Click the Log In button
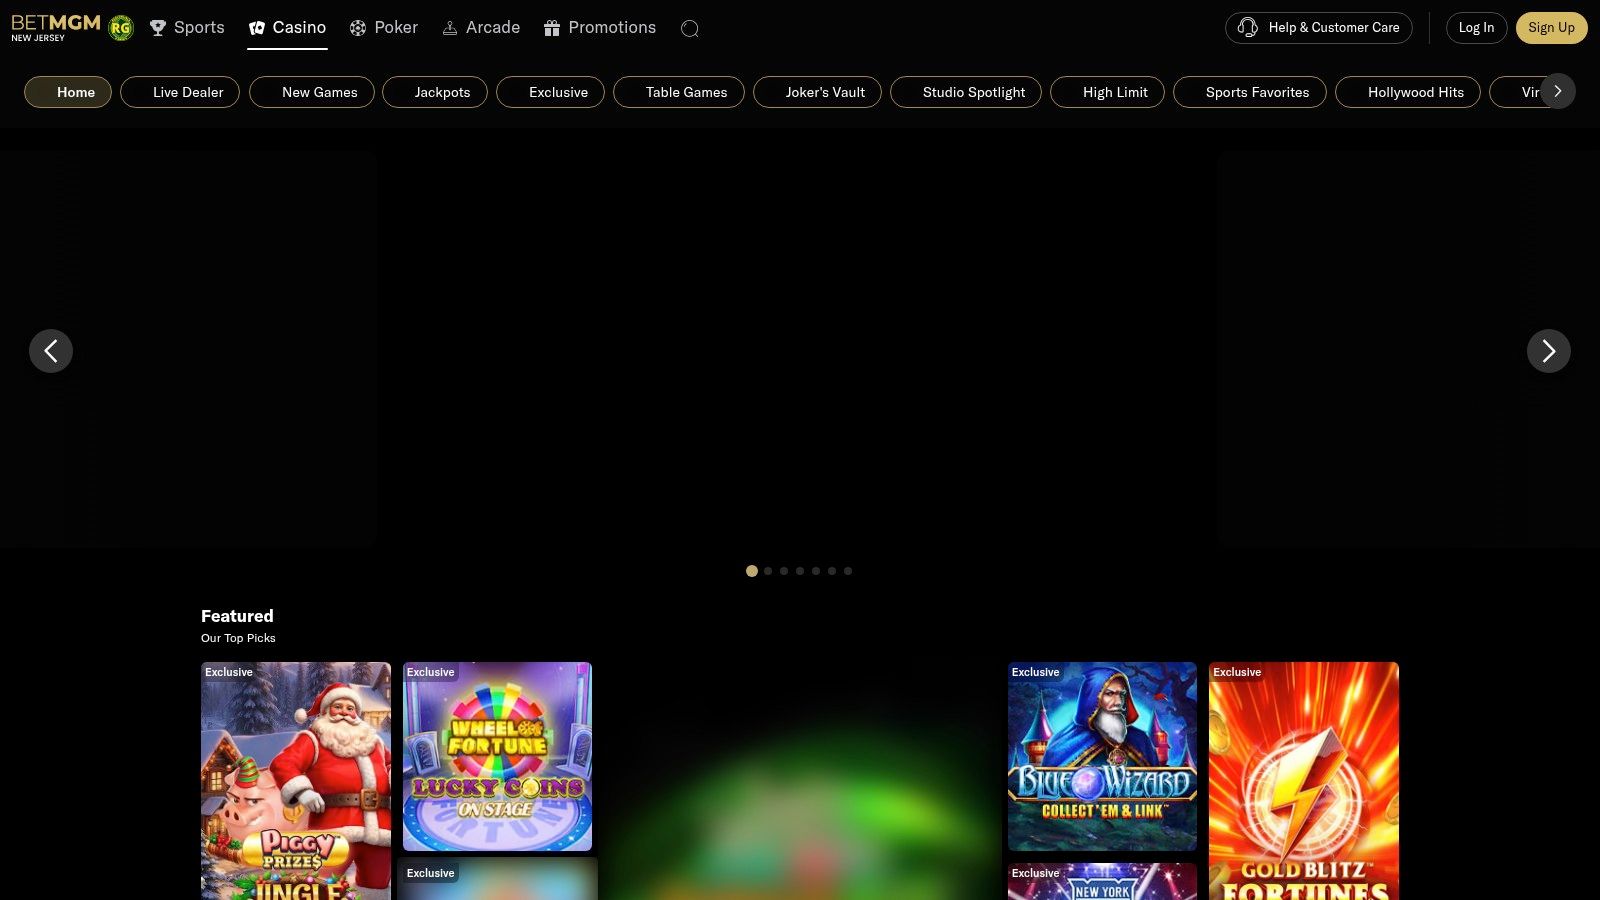 [x=1476, y=27]
